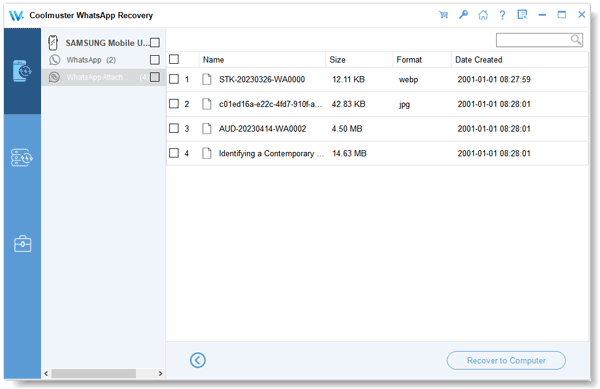Go back with the circular arrow button
This screenshot has height=389, width=600.
(197, 360)
